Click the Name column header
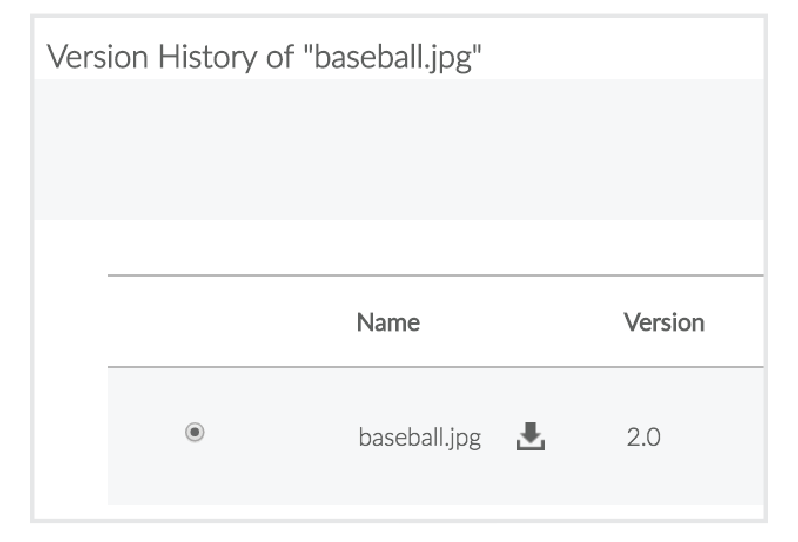The width and height of the screenshot is (798, 542). [x=388, y=322]
